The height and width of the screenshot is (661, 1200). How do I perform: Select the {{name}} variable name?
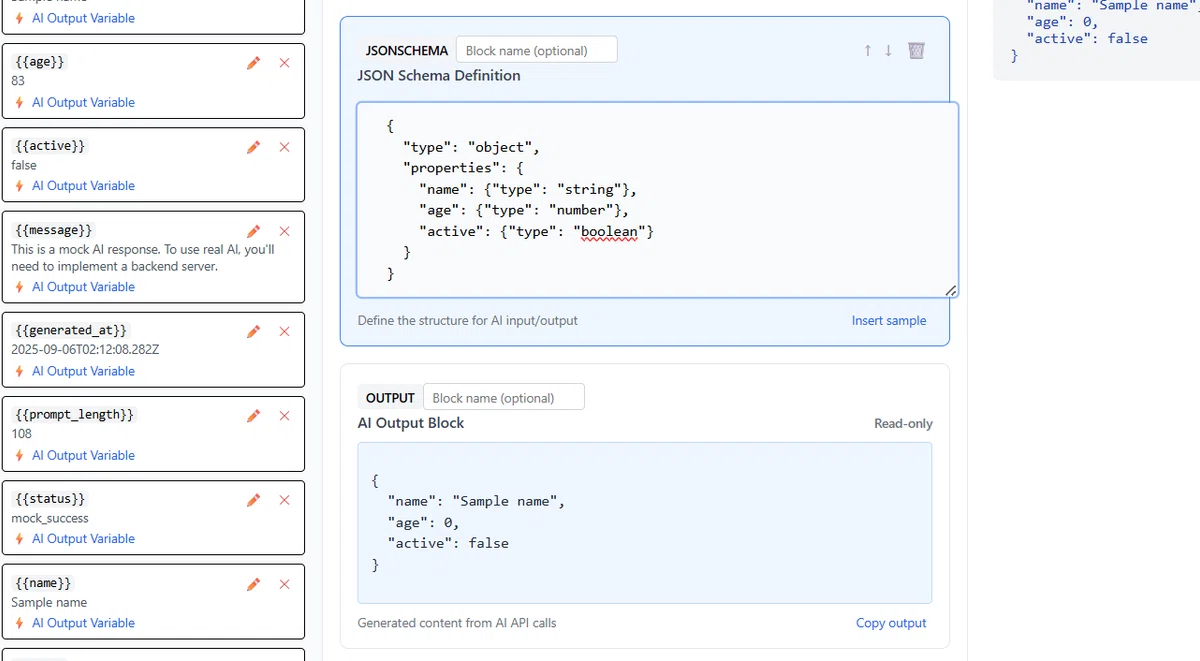coord(44,582)
